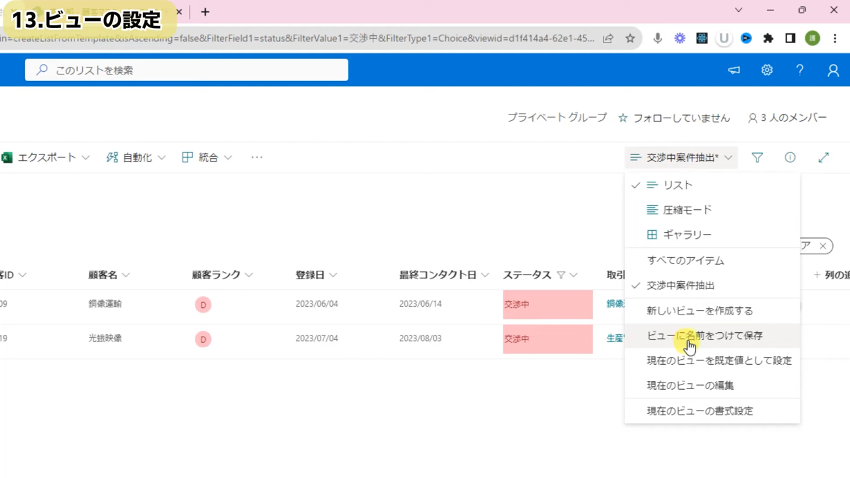The height and width of the screenshot is (478, 850).
Task: Open the filter pane funnel icon
Action: point(757,158)
